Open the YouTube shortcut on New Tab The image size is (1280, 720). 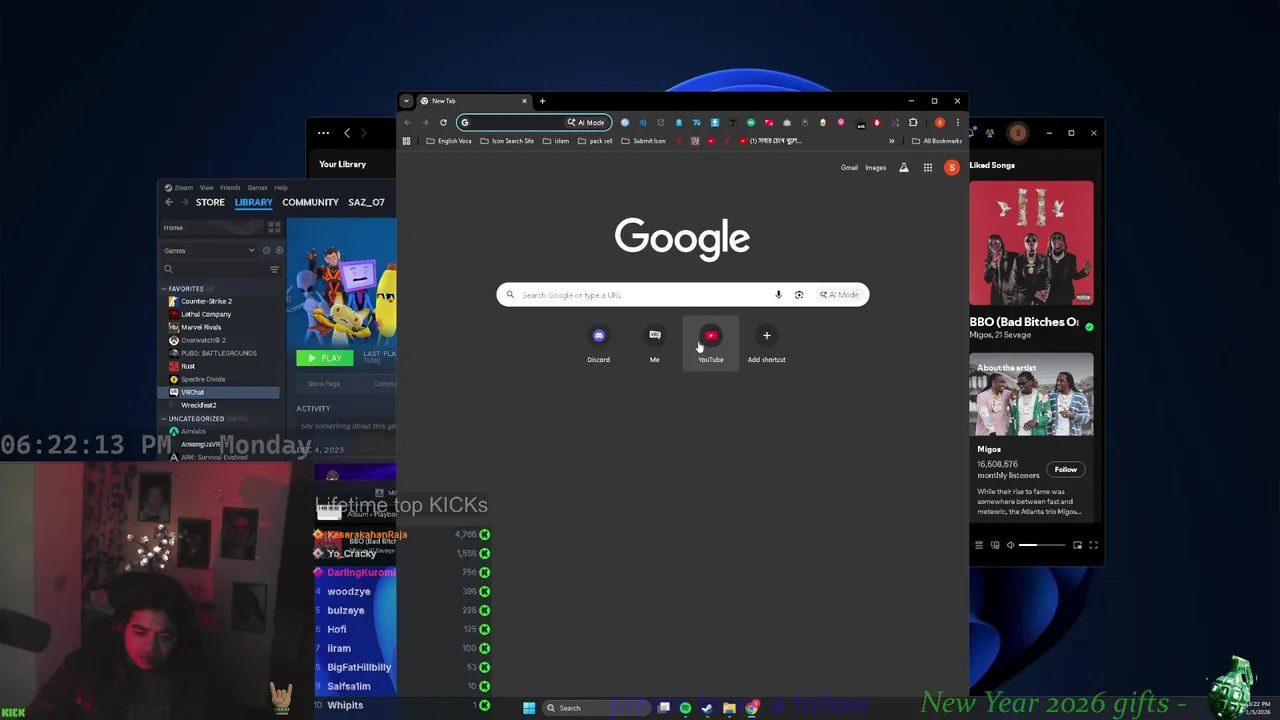710,343
